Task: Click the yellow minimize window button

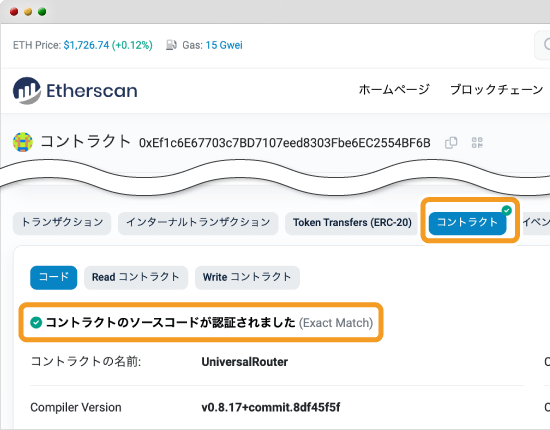Action: tap(28, 12)
